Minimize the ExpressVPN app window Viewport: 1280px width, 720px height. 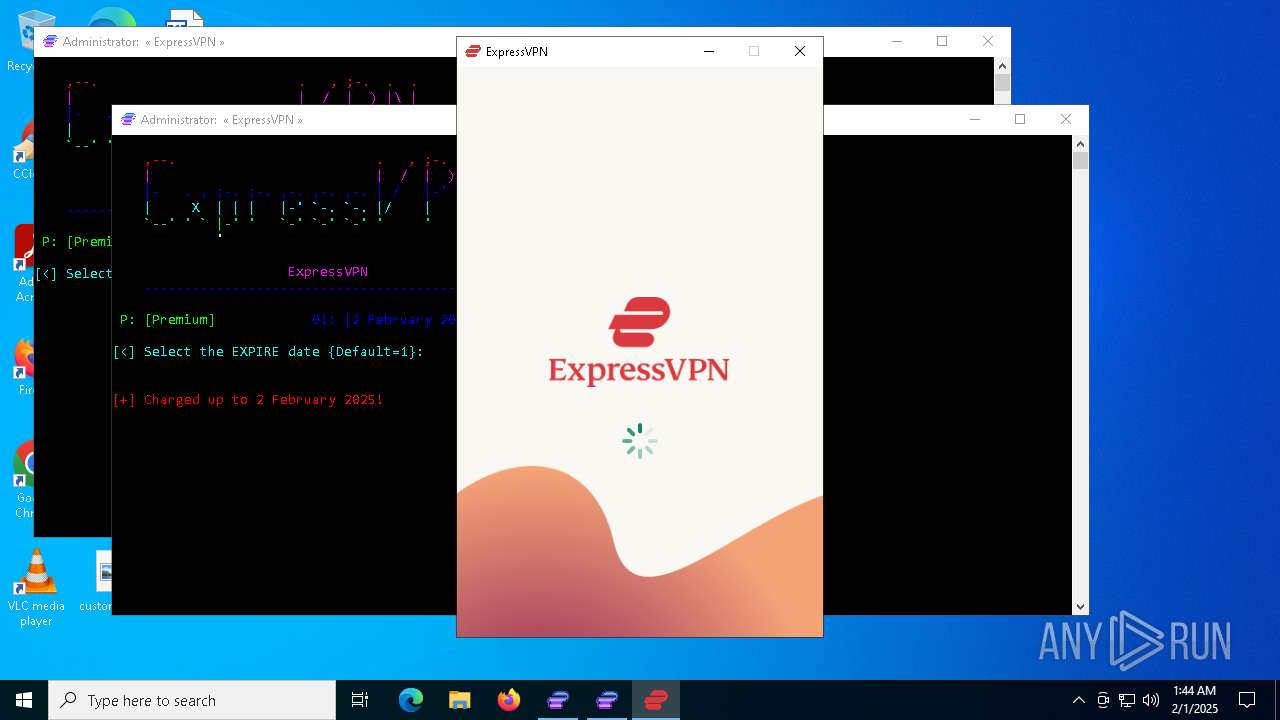(x=709, y=52)
